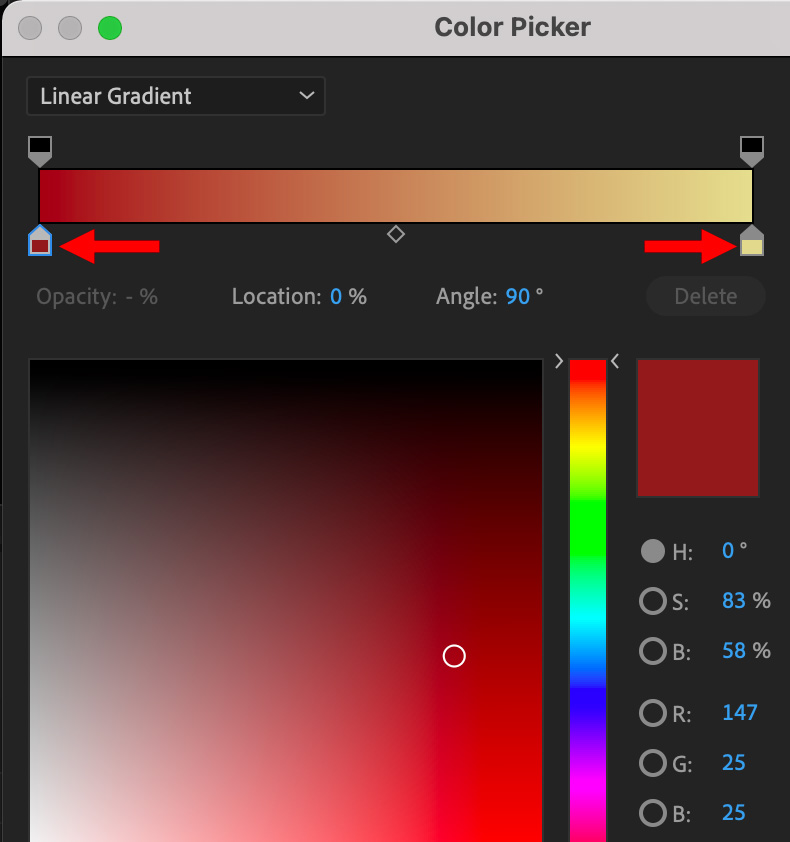Select the B brightness radio button
The width and height of the screenshot is (790, 842).
[x=653, y=651]
